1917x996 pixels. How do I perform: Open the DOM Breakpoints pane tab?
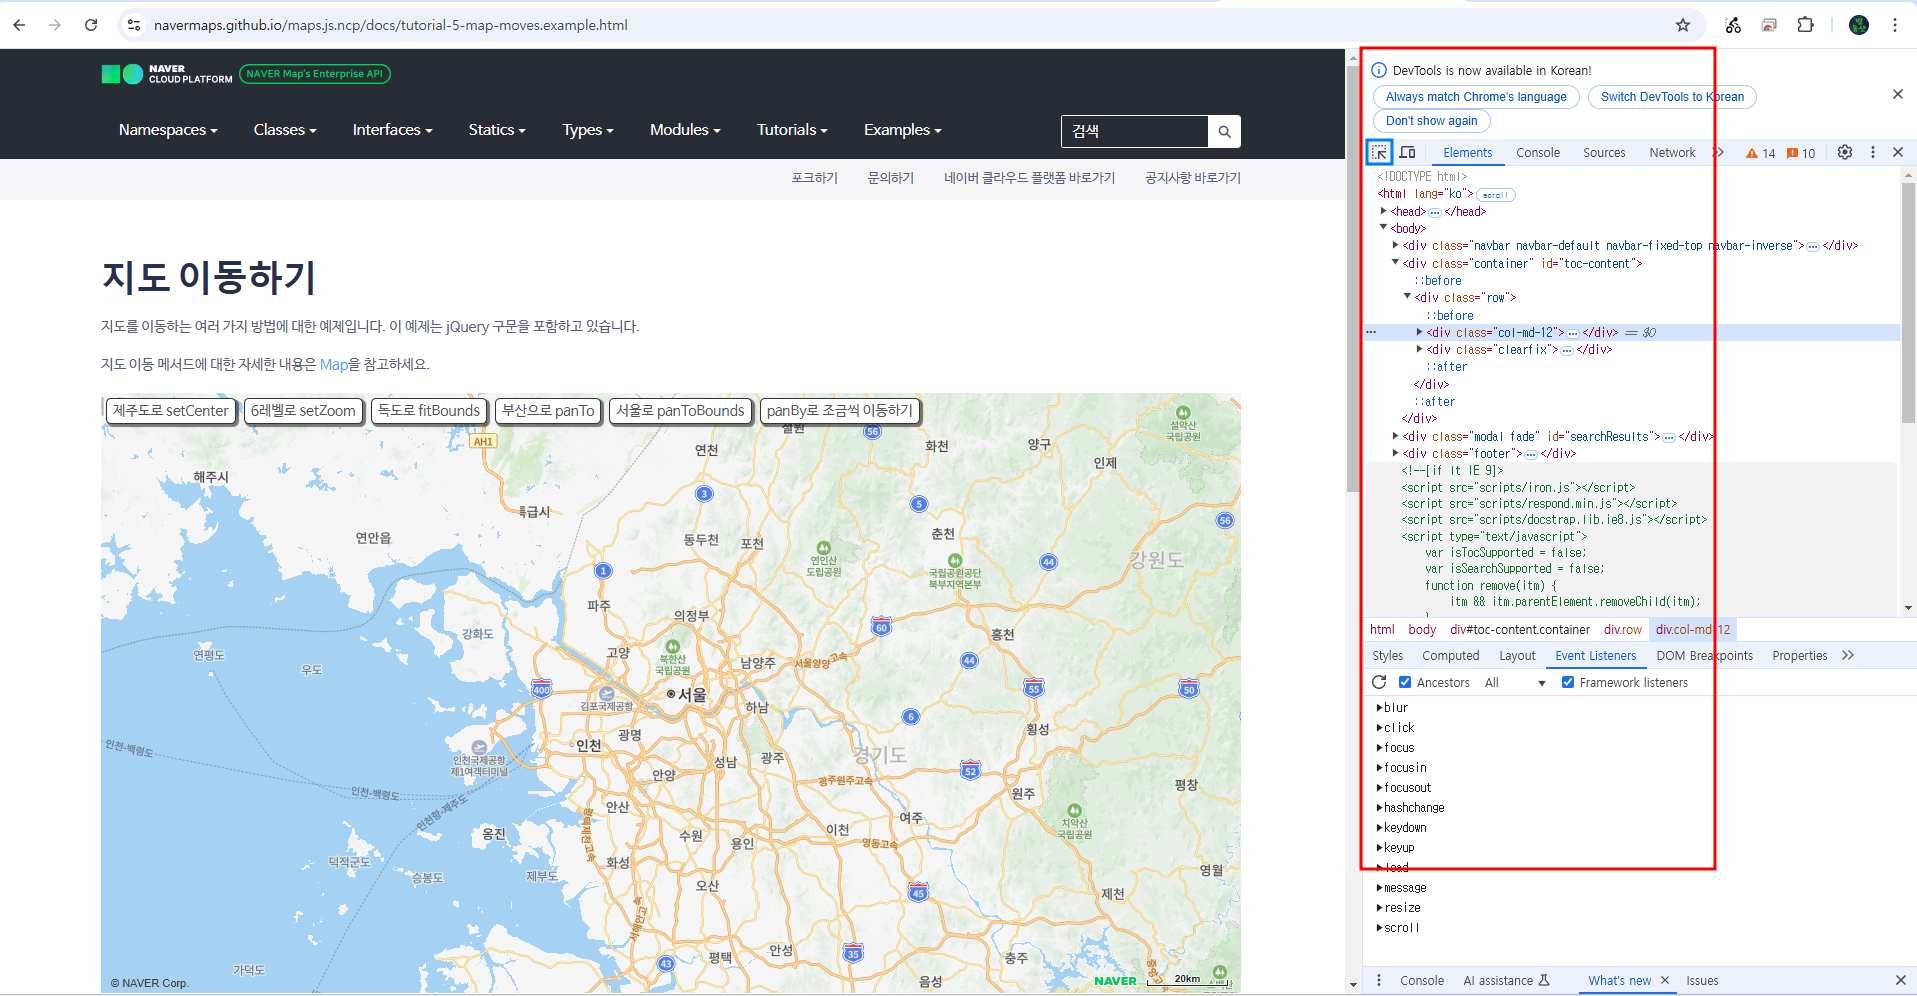coord(1704,656)
